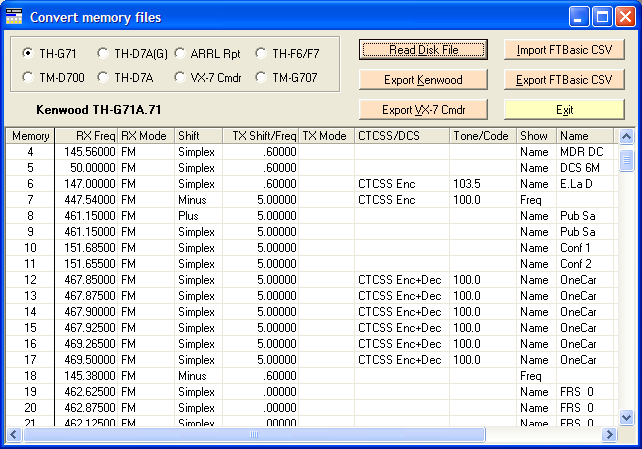This screenshot has height=449, width=642.
Task: Click the vertical scrollbar down arrow
Action: pos(626,417)
